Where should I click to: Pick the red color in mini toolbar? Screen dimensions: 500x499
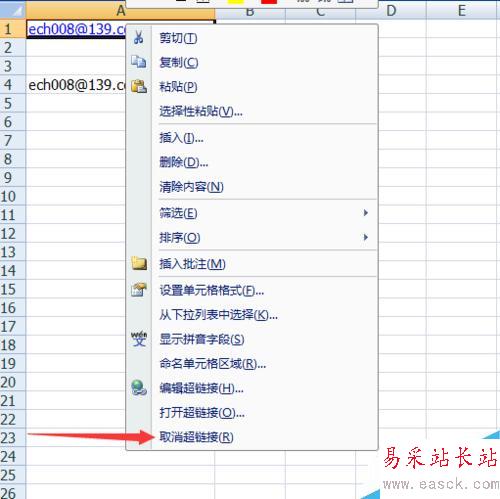pos(269,2)
